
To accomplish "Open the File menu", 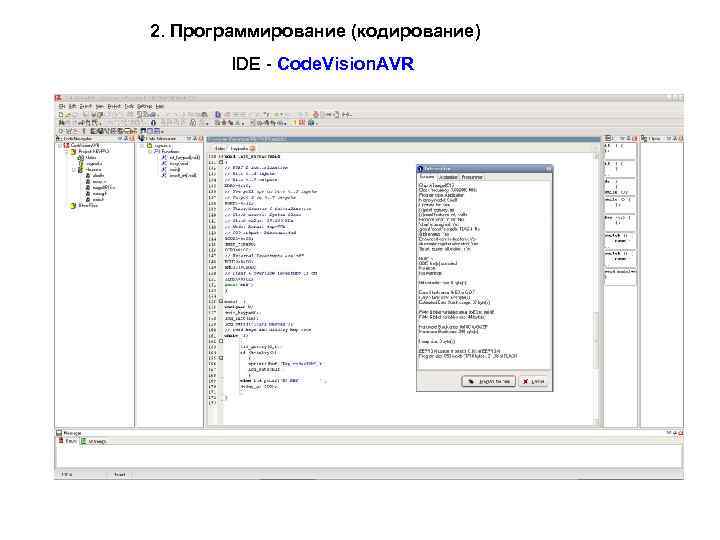I will tap(62, 107).
